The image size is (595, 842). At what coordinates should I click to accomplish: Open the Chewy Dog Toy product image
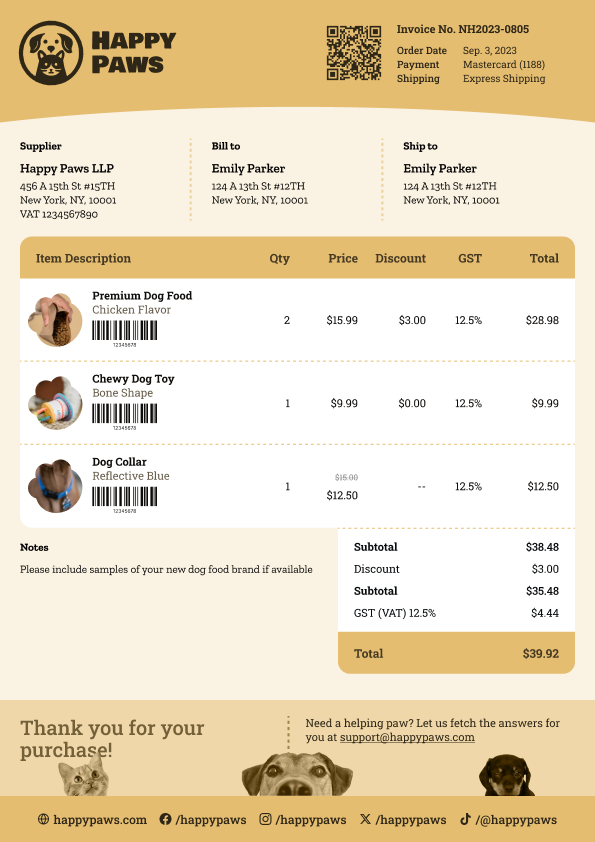pyautogui.click(x=55, y=403)
